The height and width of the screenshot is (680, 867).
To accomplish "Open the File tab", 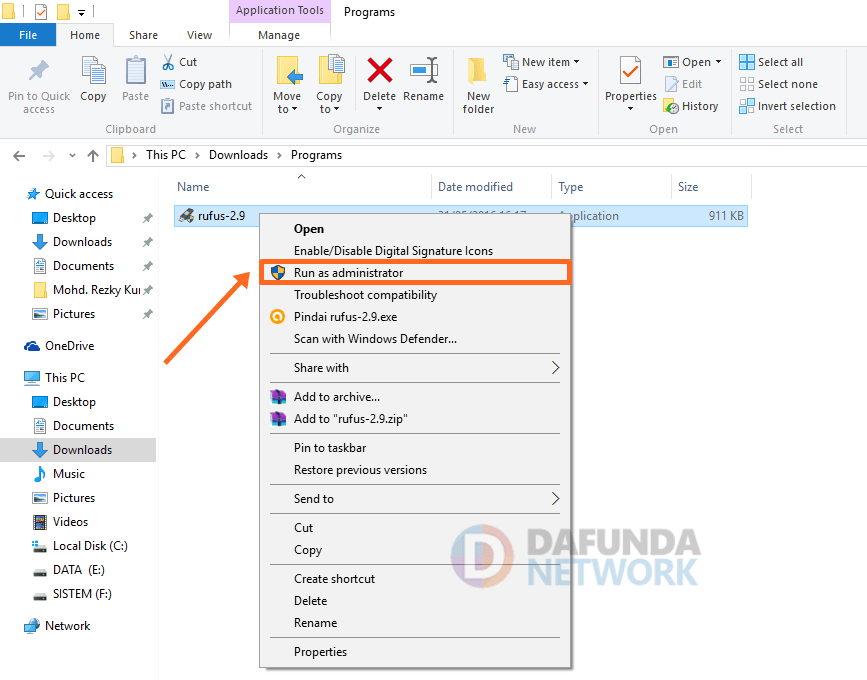I will click(x=28, y=35).
